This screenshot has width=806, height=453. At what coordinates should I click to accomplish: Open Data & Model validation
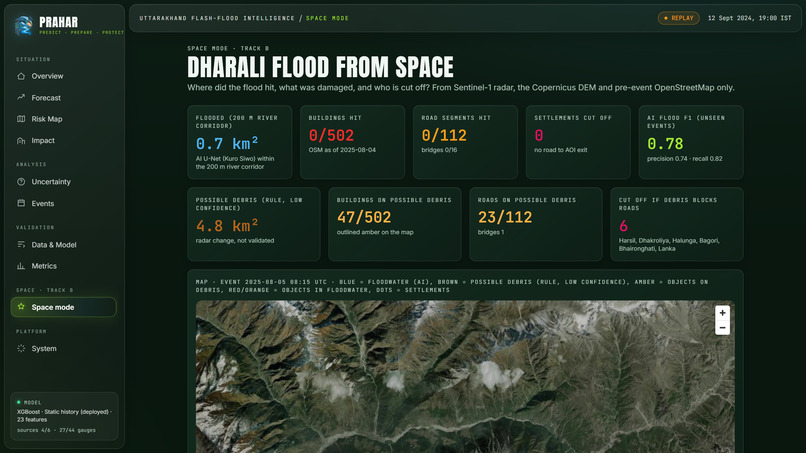coord(63,245)
